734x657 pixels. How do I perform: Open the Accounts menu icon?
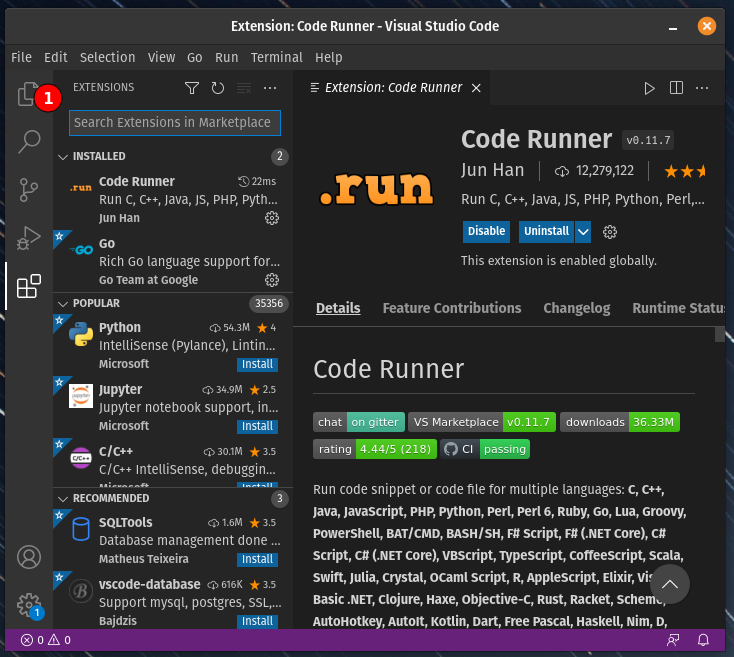pyautogui.click(x=29, y=557)
